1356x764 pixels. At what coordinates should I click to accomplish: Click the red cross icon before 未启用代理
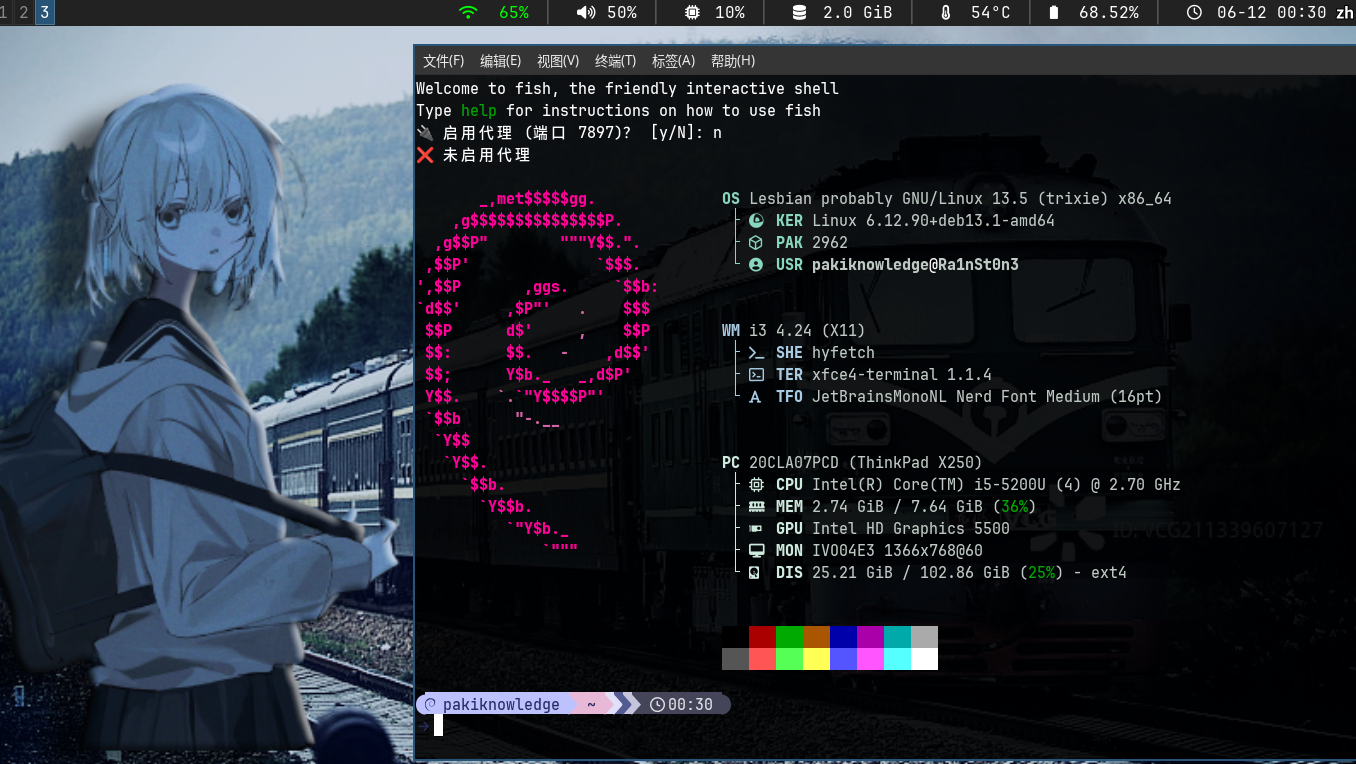(x=426, y=155)
